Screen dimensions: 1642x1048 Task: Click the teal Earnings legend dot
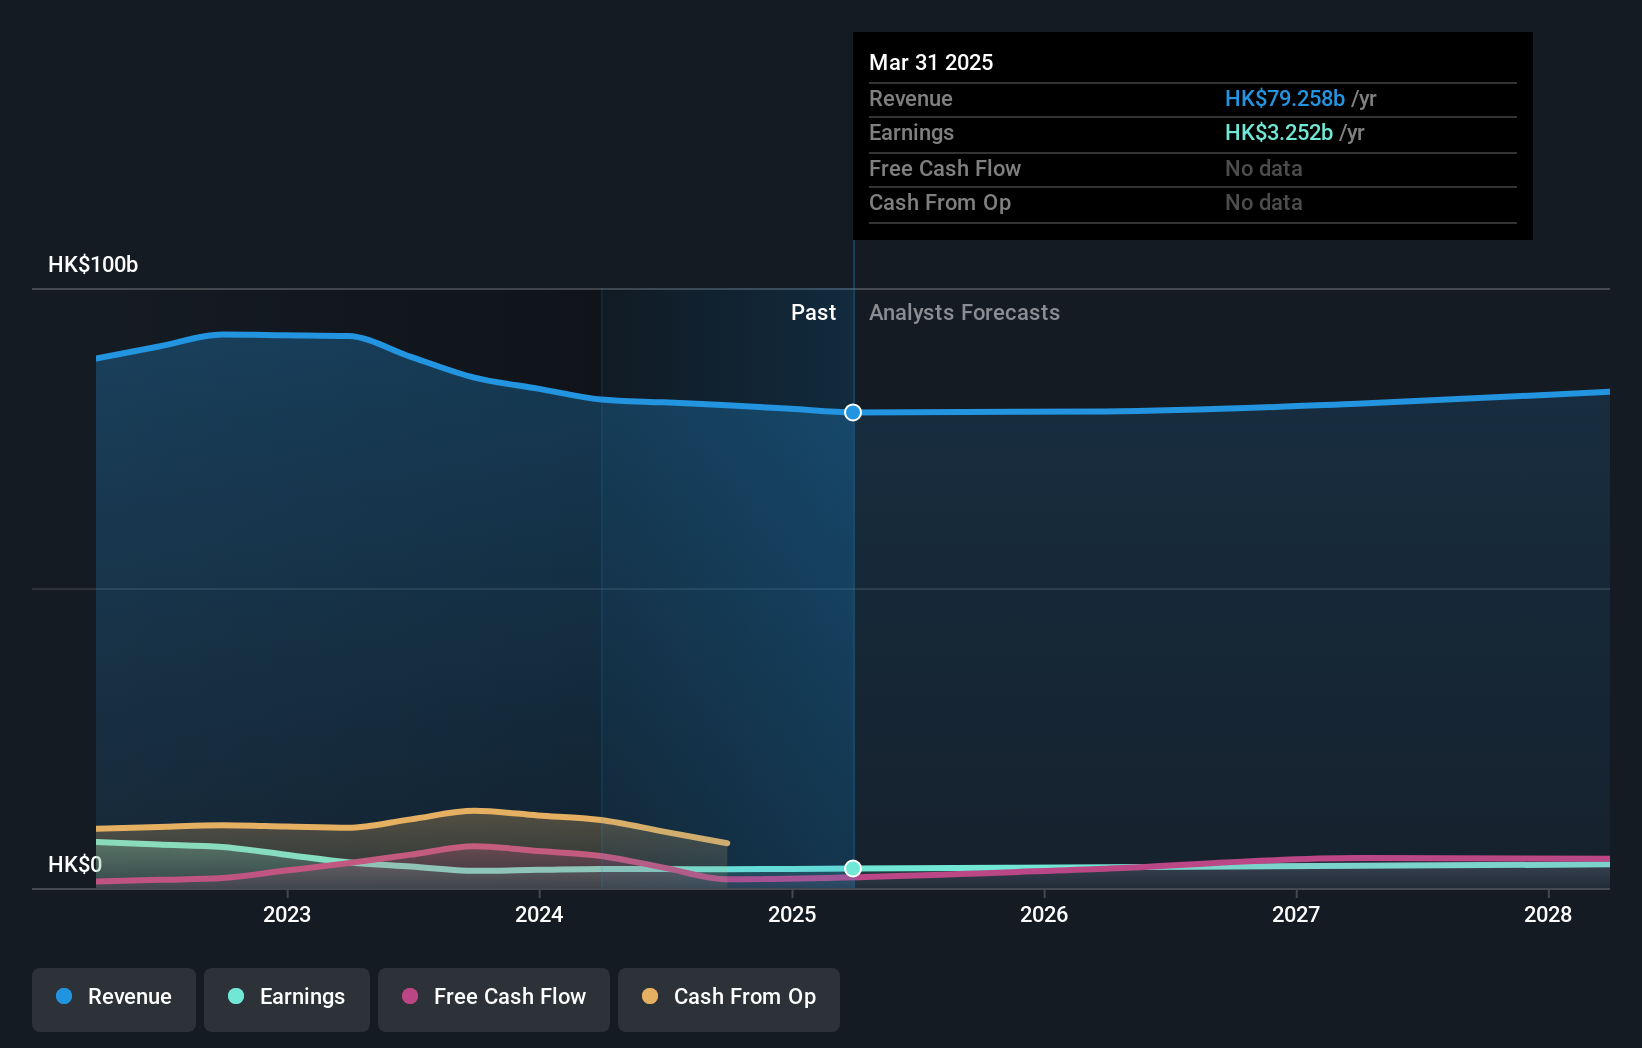[236, 996]
